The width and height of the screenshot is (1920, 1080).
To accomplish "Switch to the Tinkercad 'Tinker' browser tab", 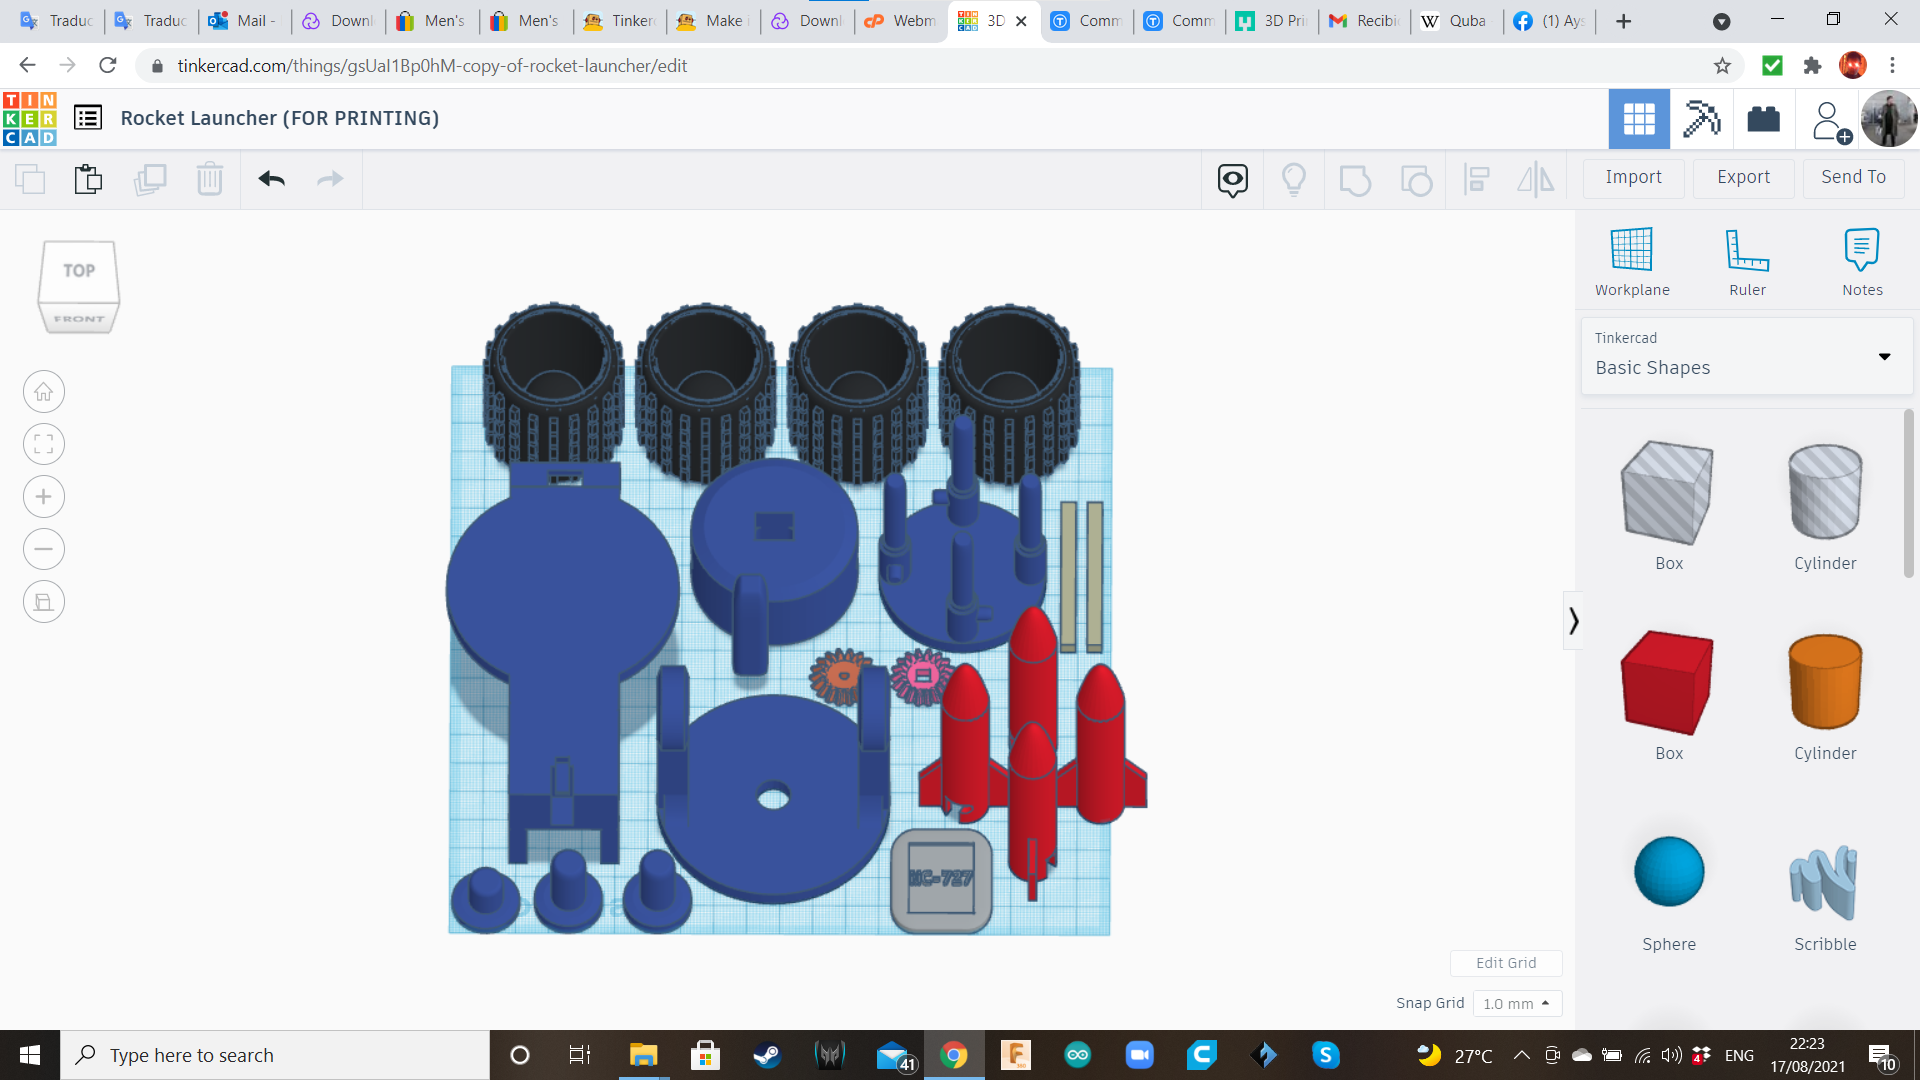I will 622,21.
